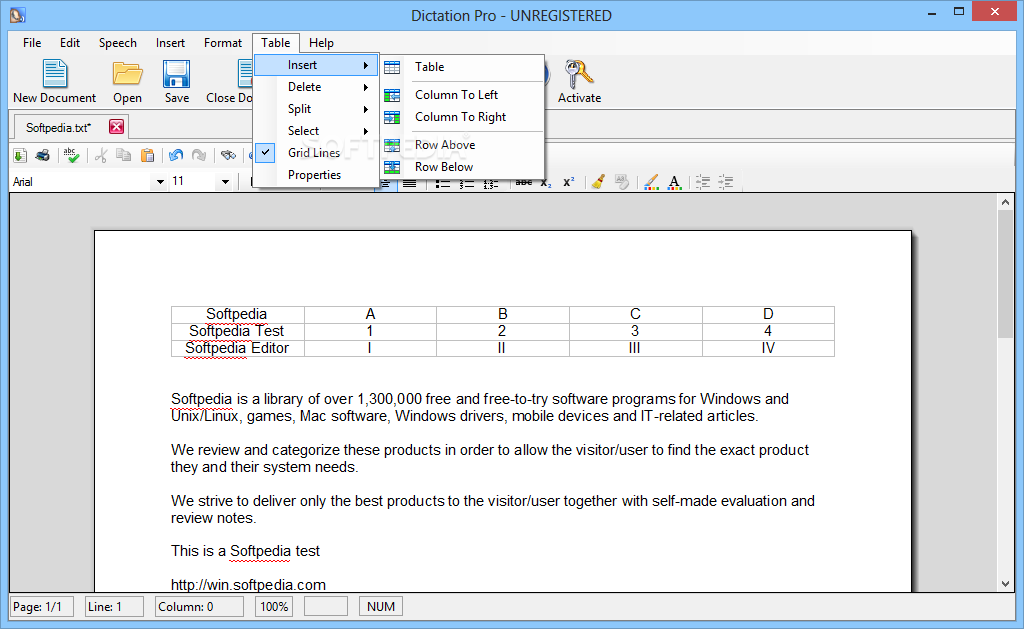The image size is (1024, 629).
Task: Click the scroll down arrow on vertical scrollbar
Action: coord(1005,584)
